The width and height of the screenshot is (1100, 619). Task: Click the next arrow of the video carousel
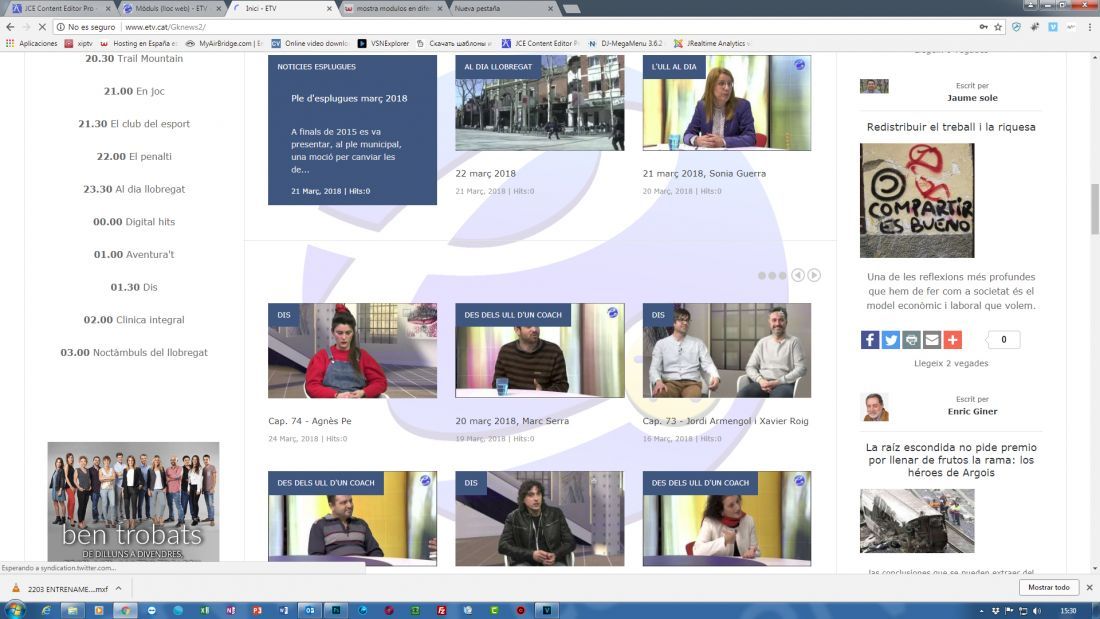coord(814,275)
